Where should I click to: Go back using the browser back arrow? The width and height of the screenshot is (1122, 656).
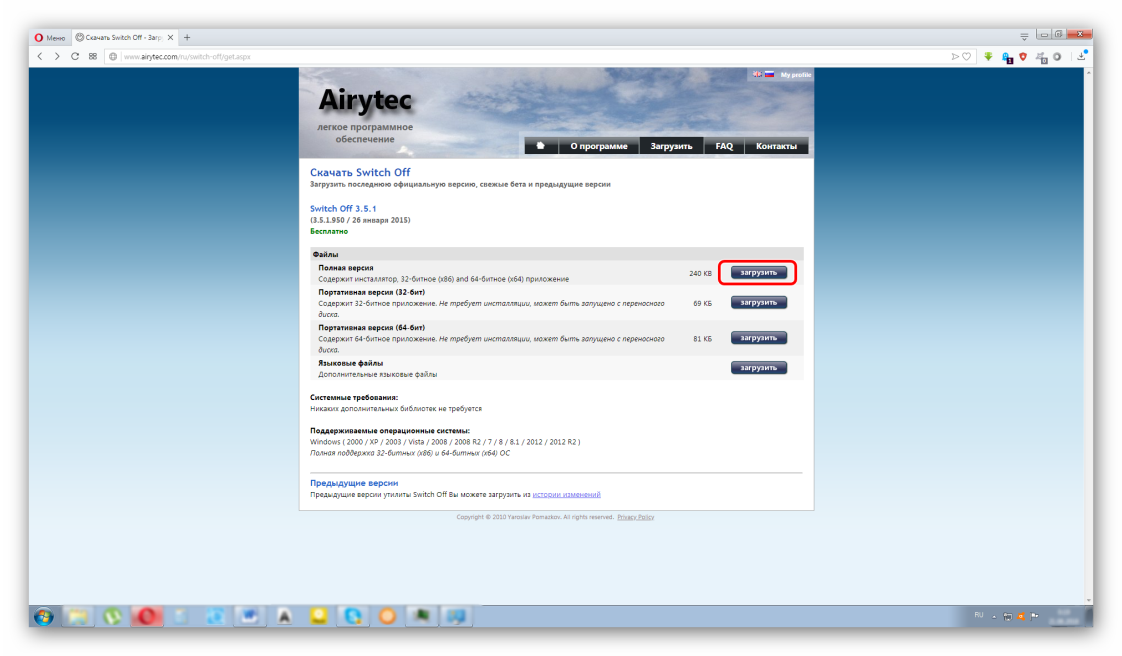41,57
